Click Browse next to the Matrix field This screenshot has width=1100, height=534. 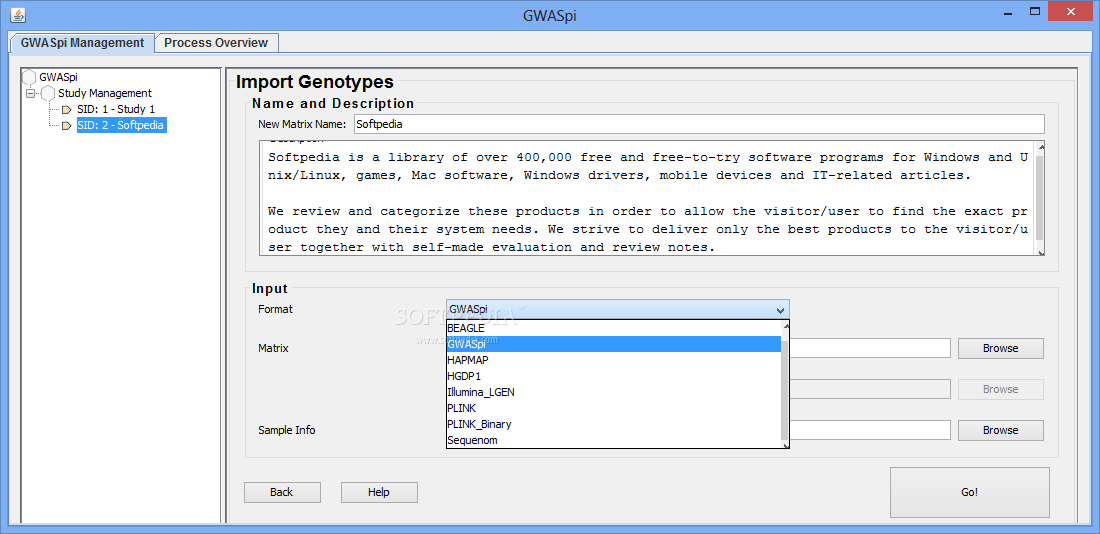click(x=1000, y=348)
